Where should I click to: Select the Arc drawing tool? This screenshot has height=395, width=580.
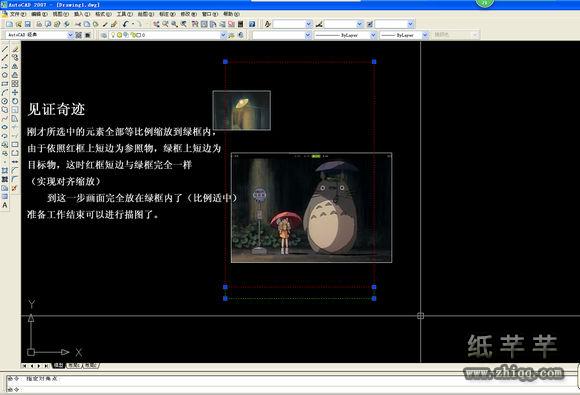(x=5, y=92)
